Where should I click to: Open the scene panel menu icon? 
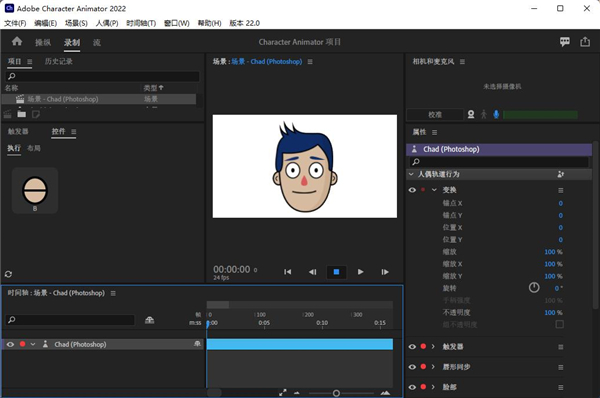(310, 62)
